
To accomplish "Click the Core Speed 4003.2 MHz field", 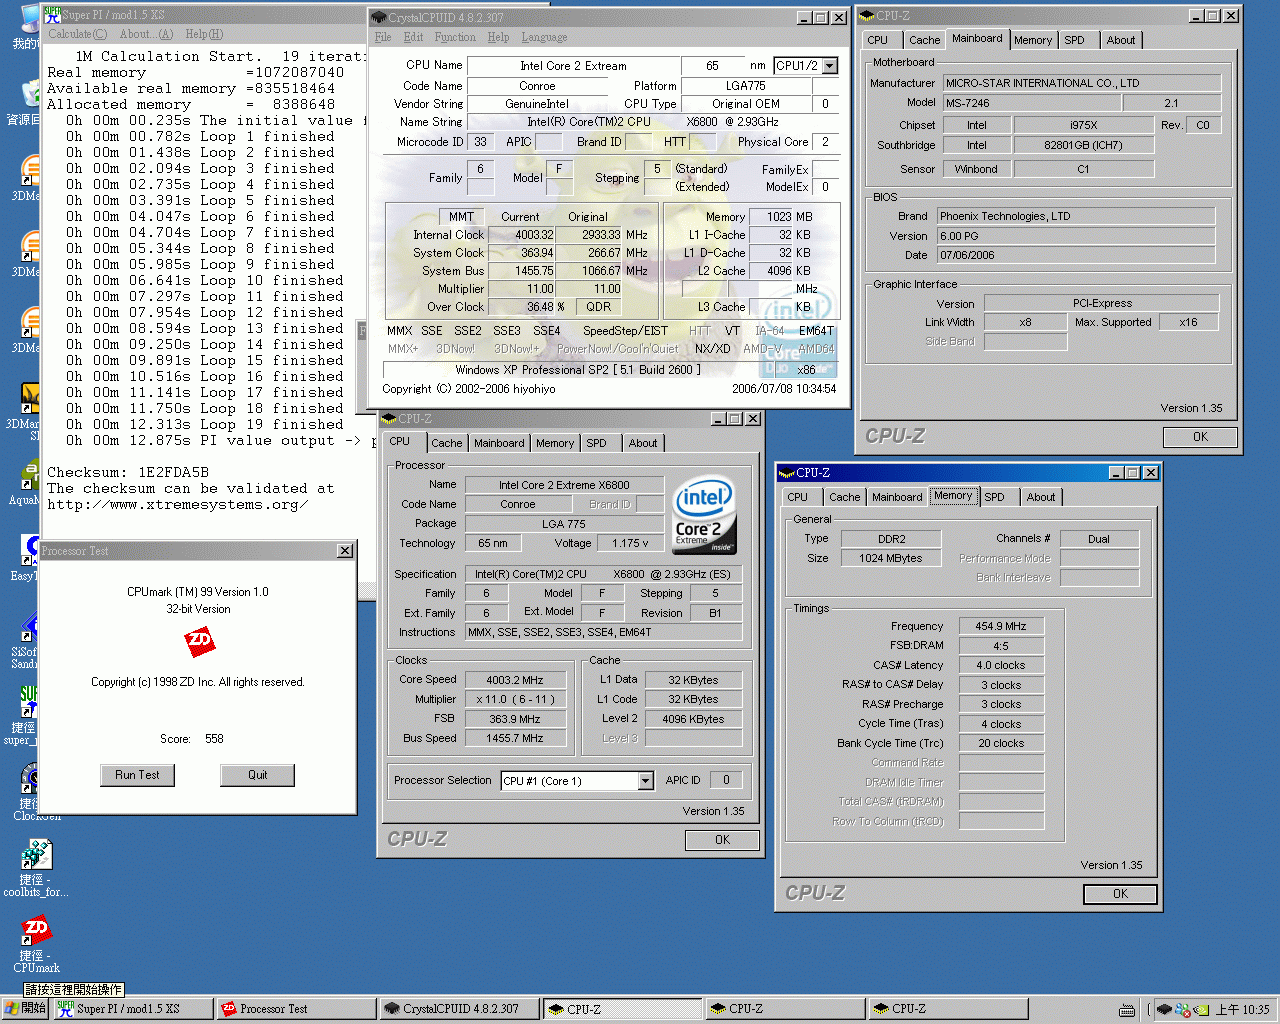I will 515,680.
